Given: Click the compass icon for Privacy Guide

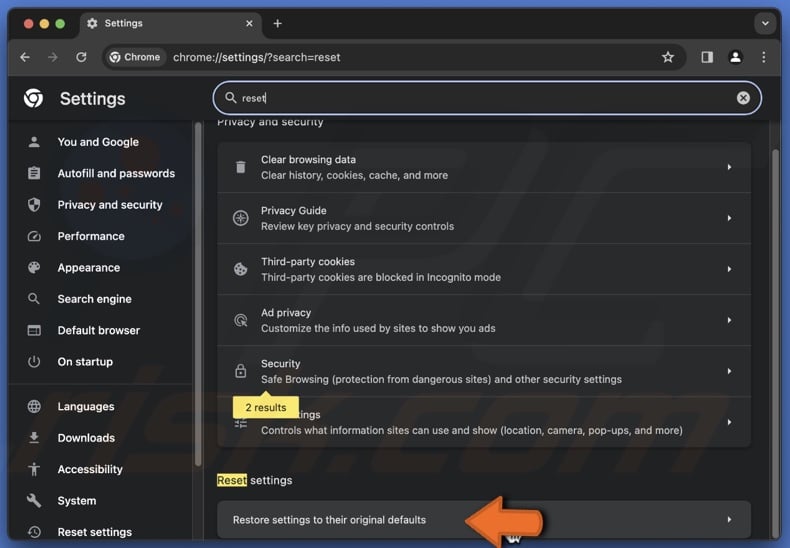Looking at the screenshot, I should point(241,218).
